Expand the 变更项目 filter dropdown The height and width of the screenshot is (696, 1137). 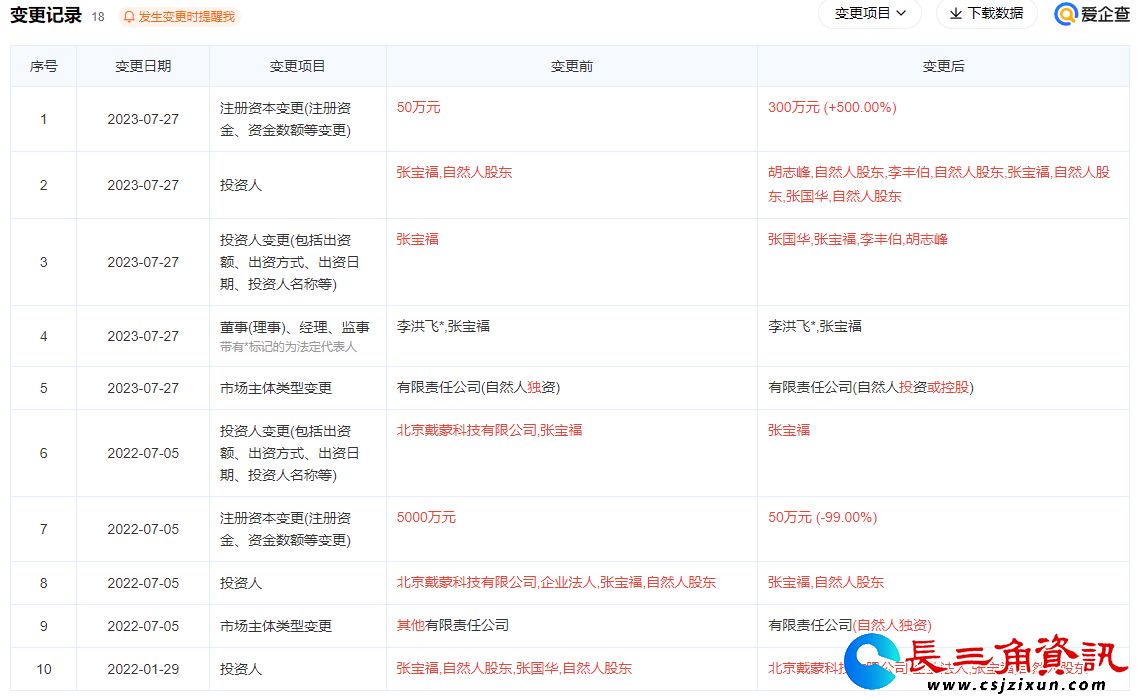(870, 14)
